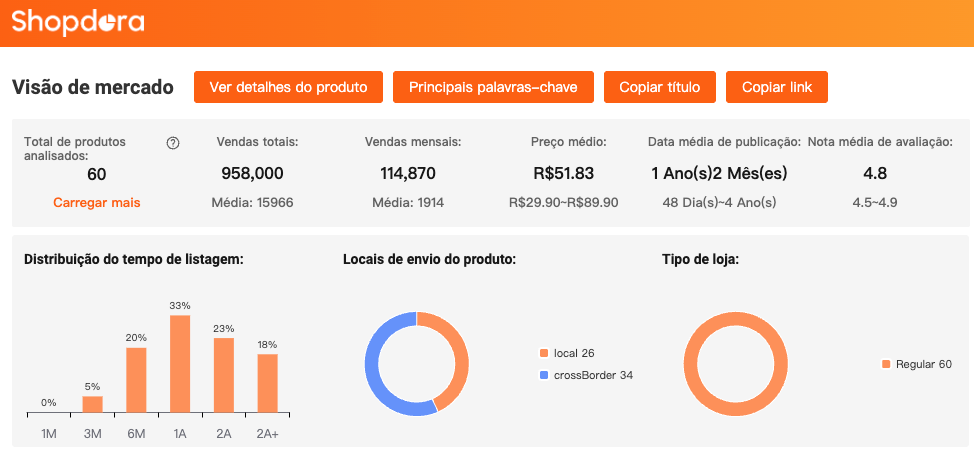Viewport: 974px width, 455px height.
Task: Click the blue crossBorder donut segment
Action: coord(378,365)
